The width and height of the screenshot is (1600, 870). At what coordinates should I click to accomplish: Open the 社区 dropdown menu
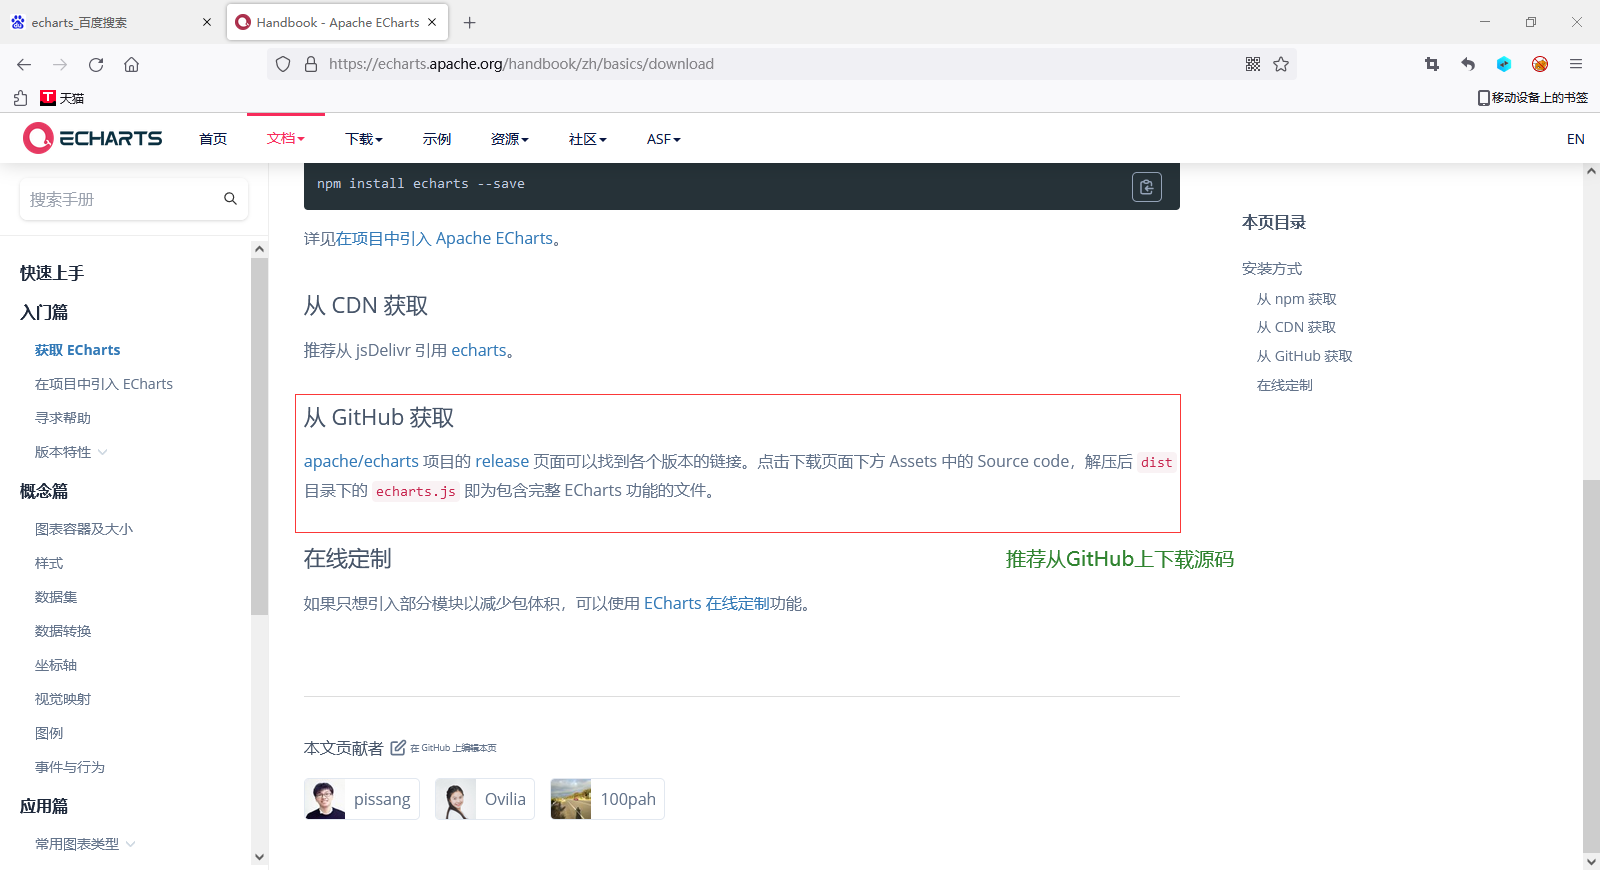(x=587, y=139)
